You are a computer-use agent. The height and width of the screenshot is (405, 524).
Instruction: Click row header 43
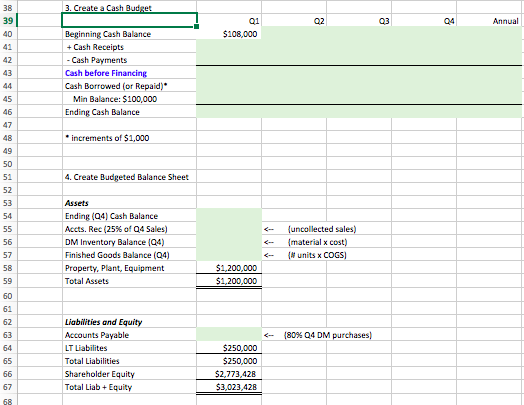coord(8,73)
